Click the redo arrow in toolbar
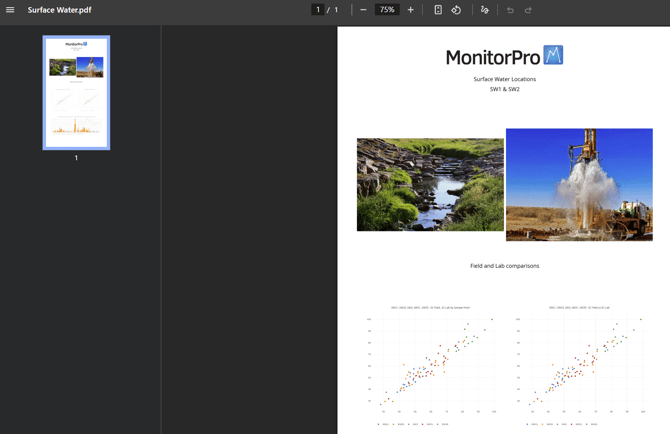Screen dimensions: 670x434 point(528,10)
